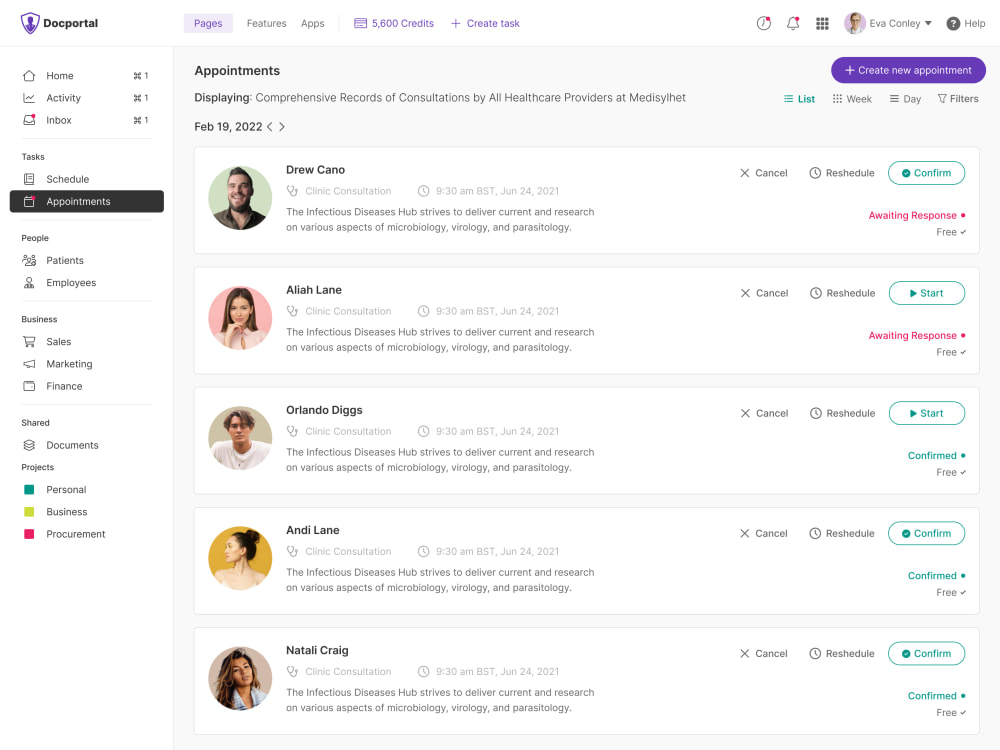Select the Day view

pos(905,99)
